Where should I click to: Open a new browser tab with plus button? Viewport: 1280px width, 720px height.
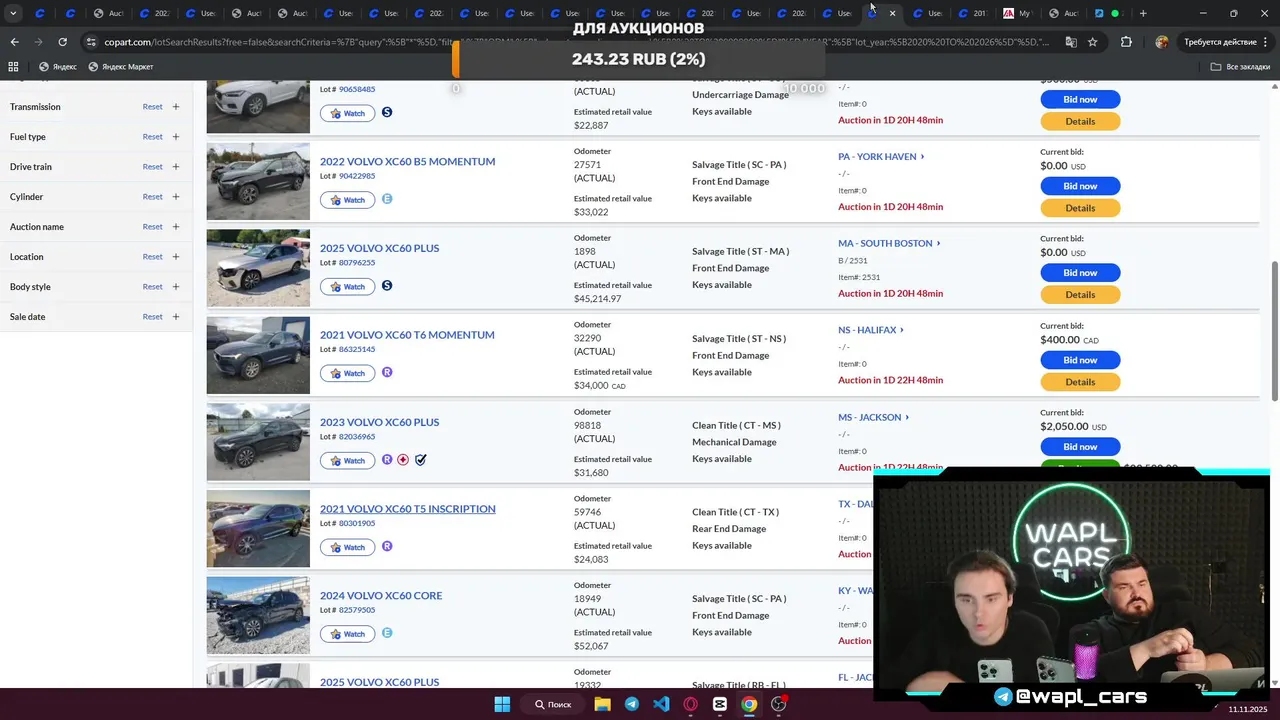point(1143,13)
